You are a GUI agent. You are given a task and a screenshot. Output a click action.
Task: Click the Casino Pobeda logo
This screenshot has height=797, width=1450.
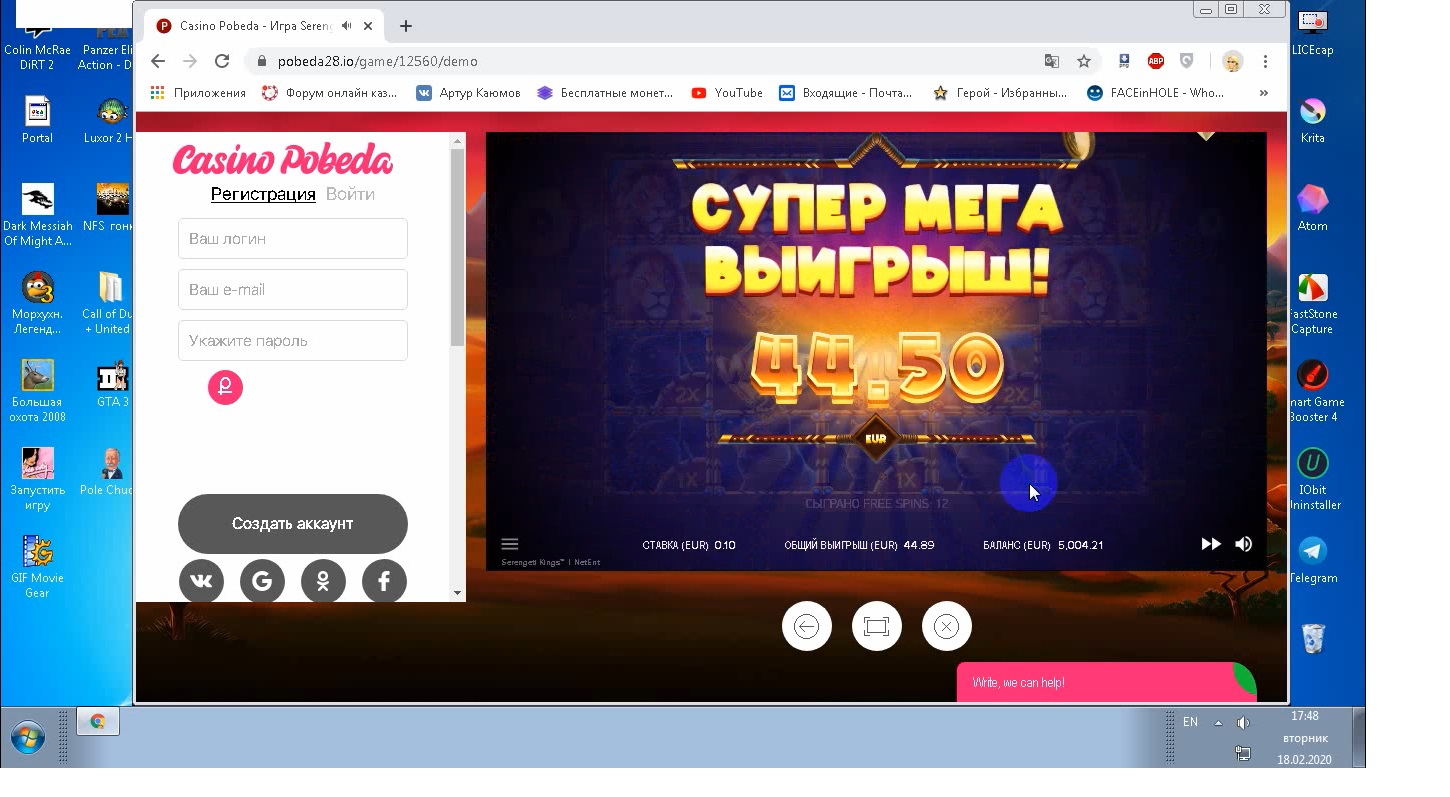pyautogui.click(x=283, y=160)
